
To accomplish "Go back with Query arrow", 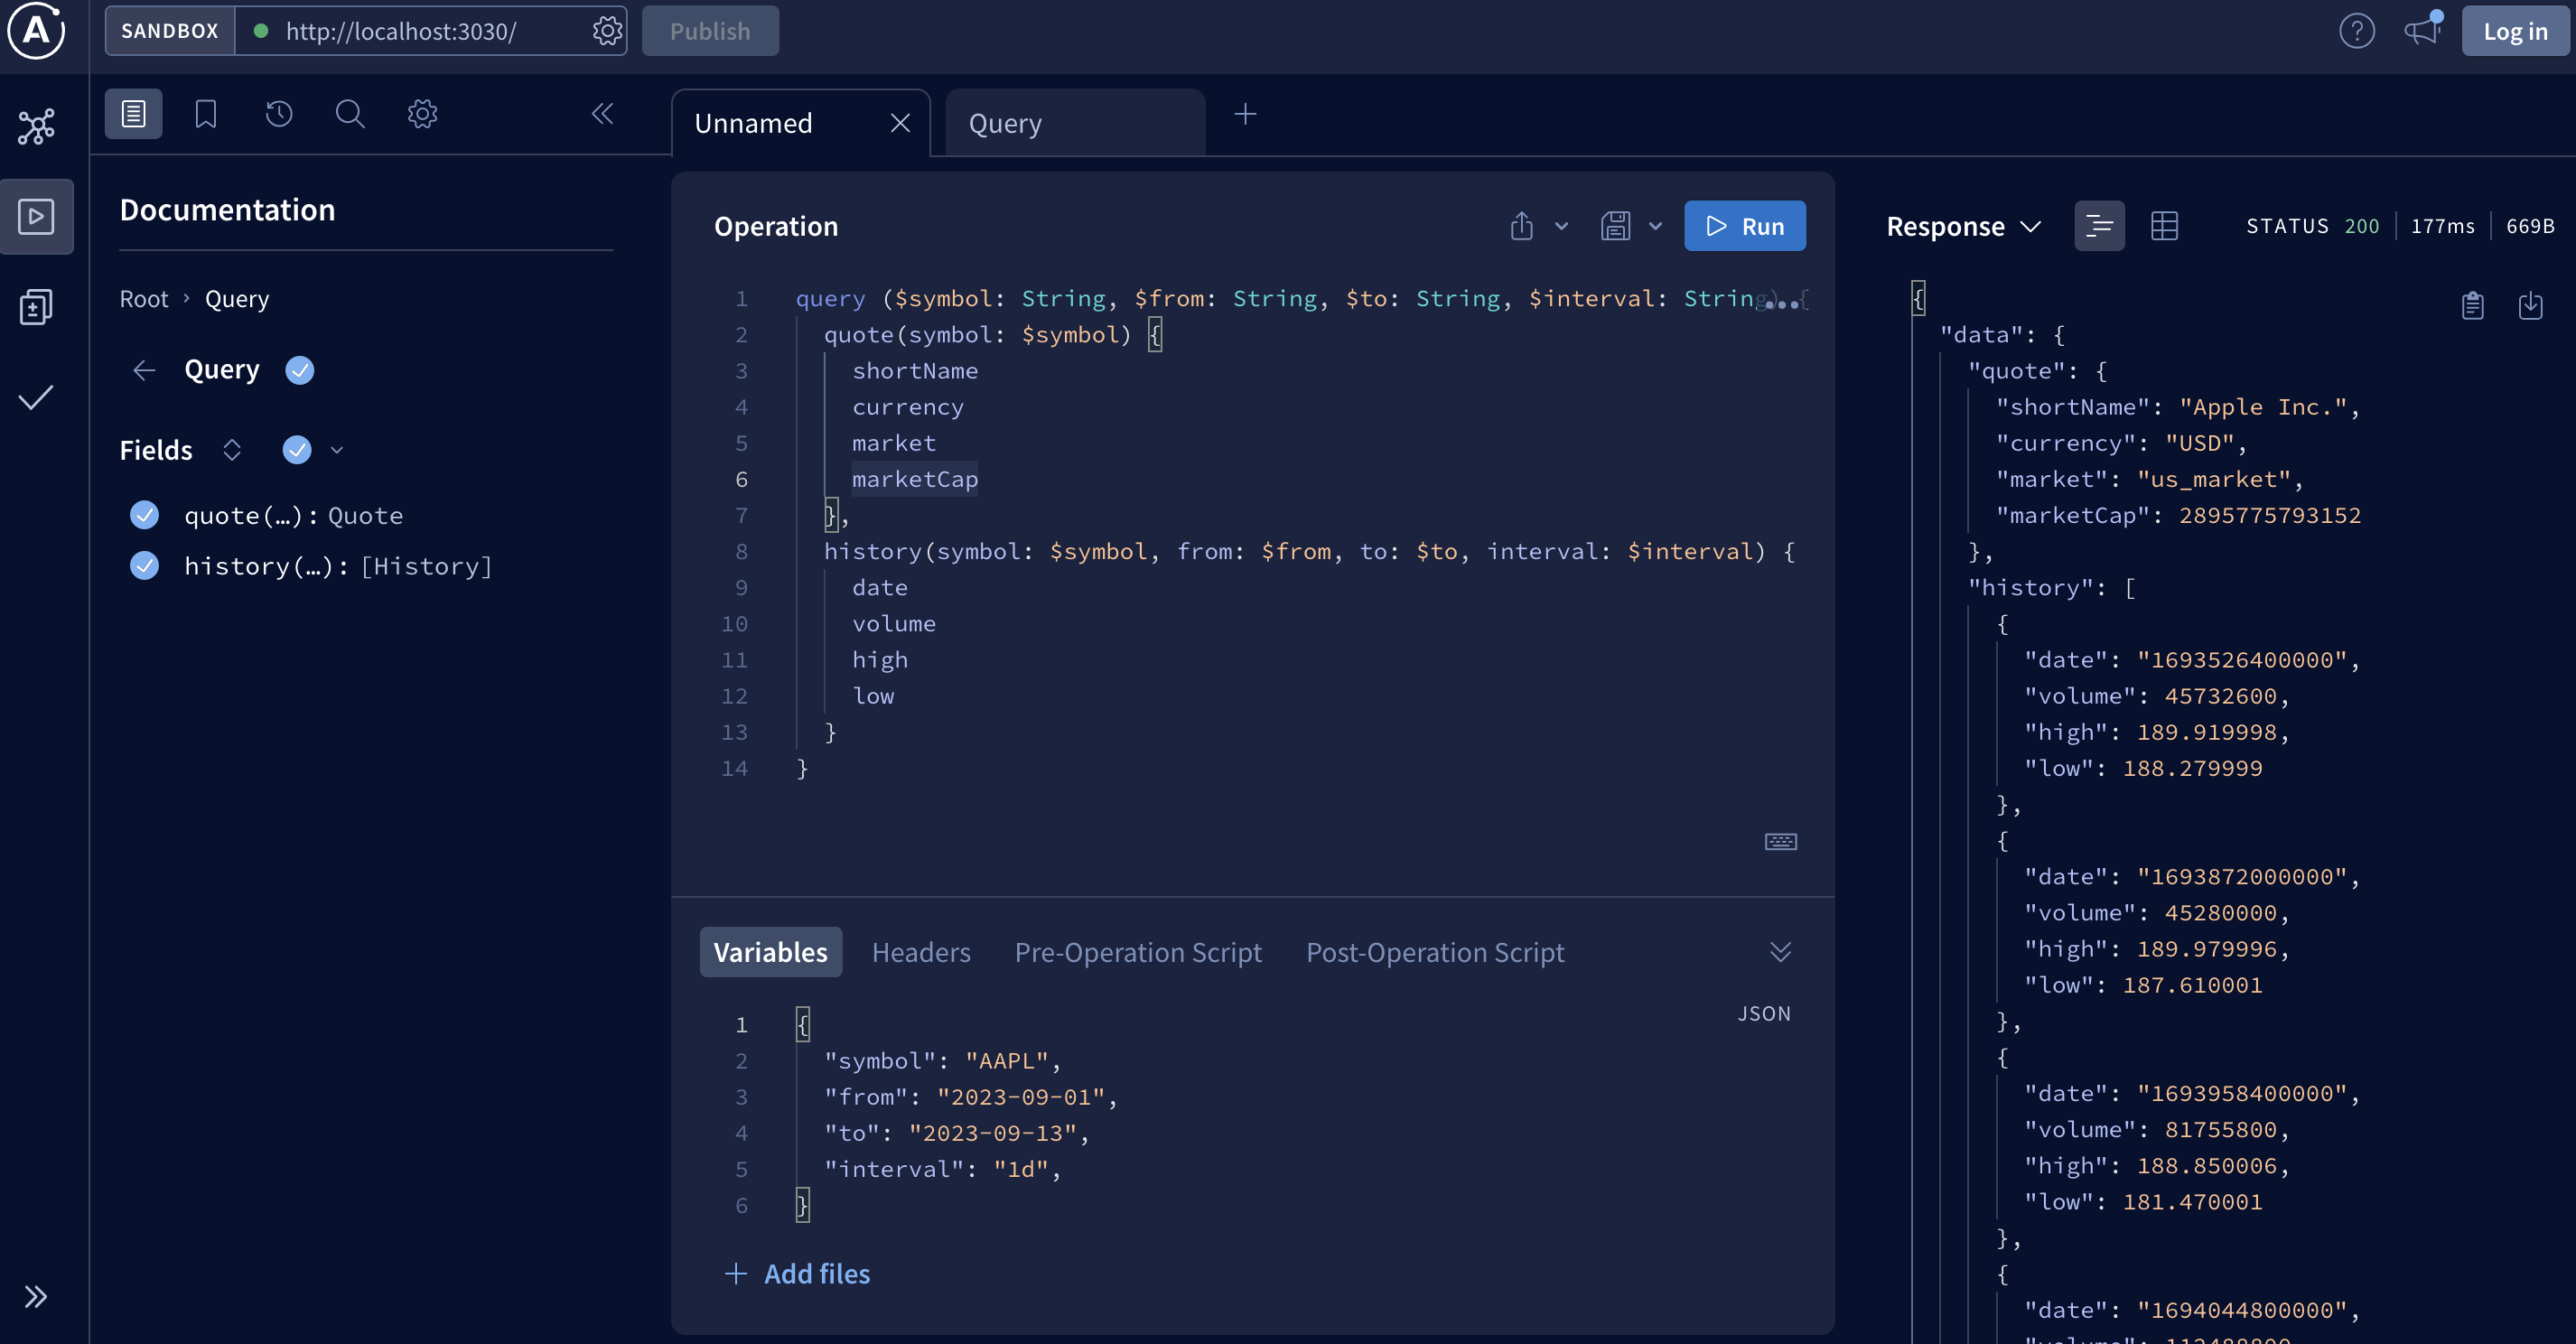I will (x=144, y=370).
